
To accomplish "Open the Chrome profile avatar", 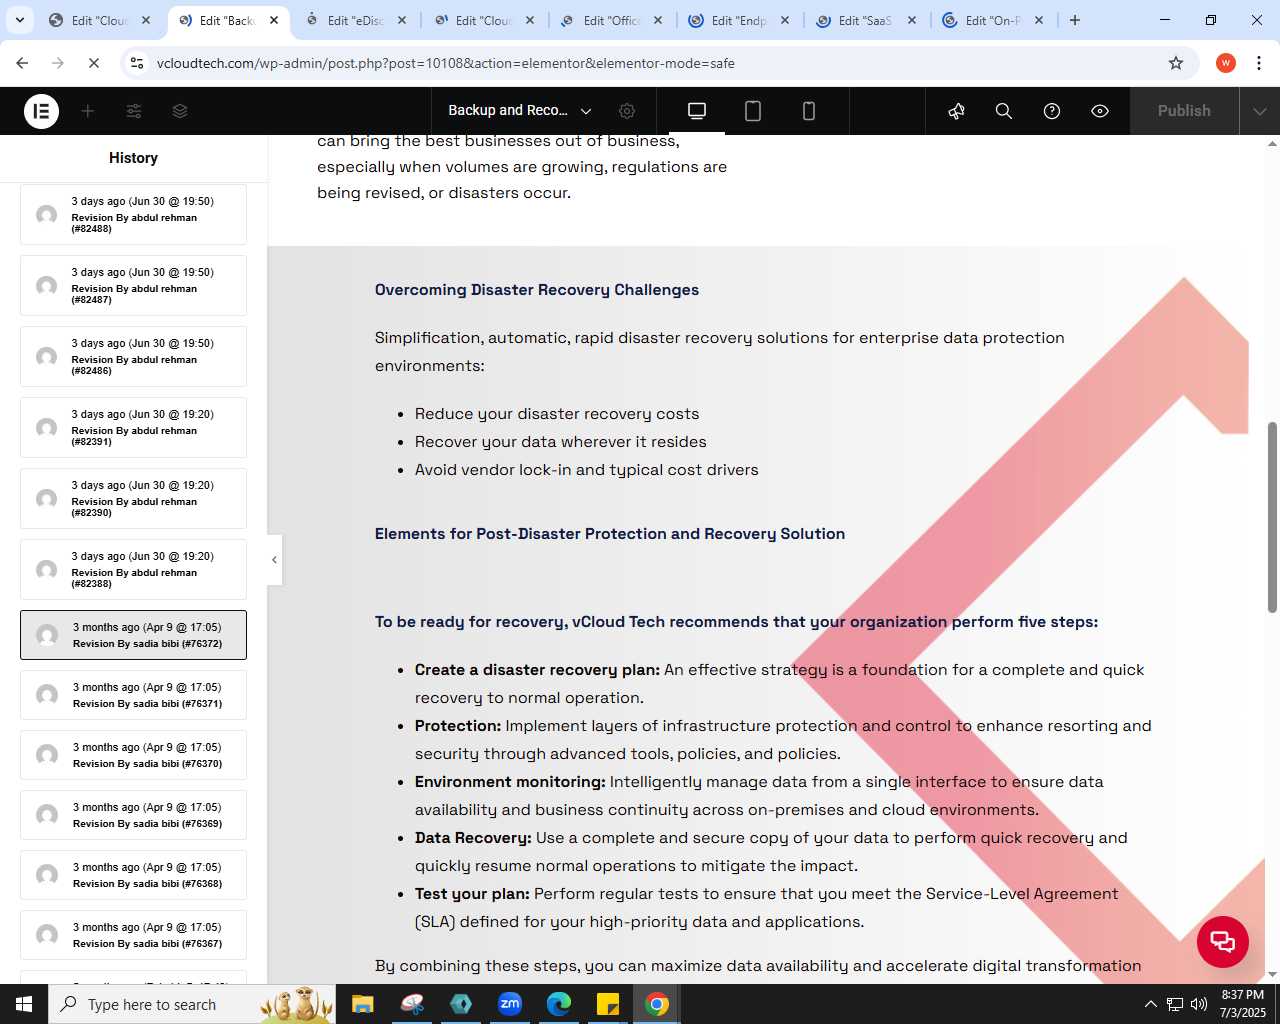I will [1225, 63].
